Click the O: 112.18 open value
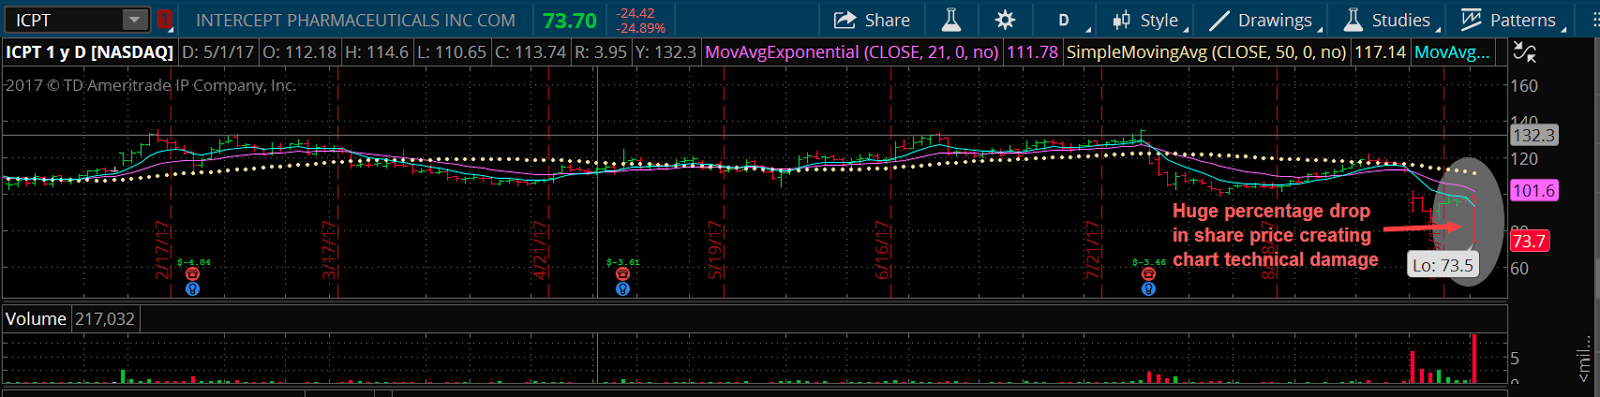1600x397 pixels. tap(300, 52)
